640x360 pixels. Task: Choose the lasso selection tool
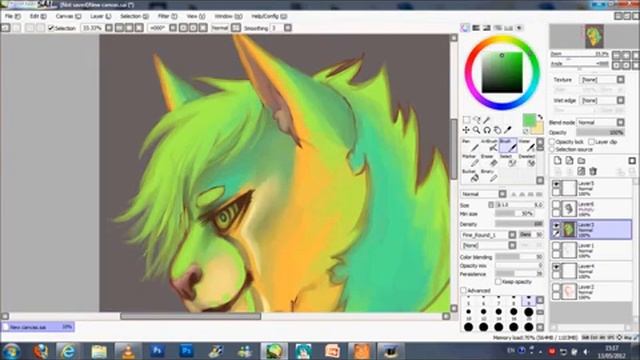click(477, 120)
